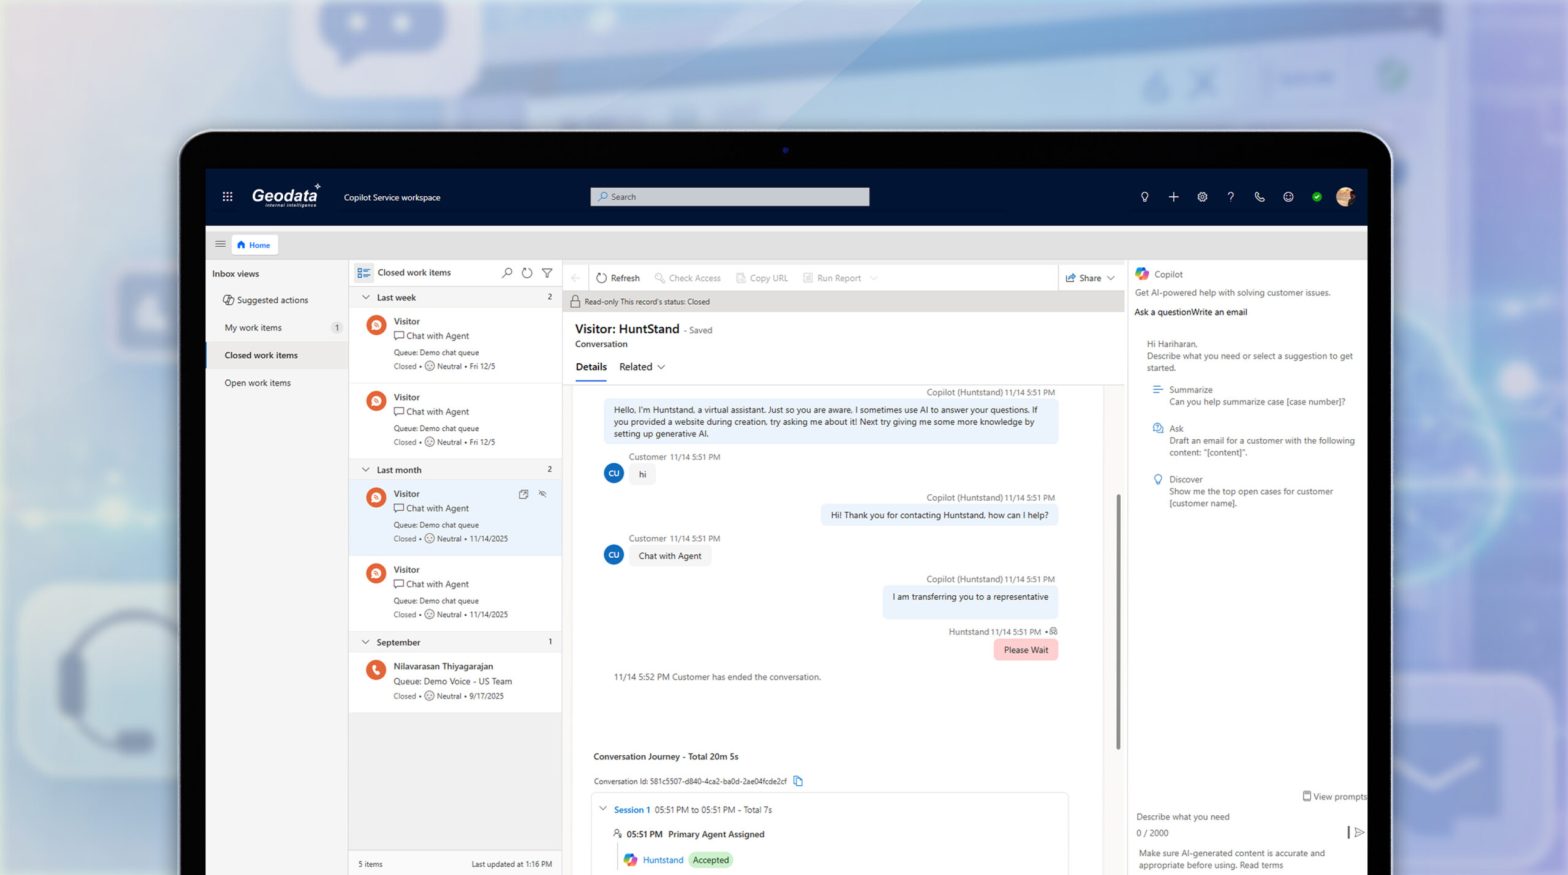Refresh the work items list icon

tap(527, 272)
